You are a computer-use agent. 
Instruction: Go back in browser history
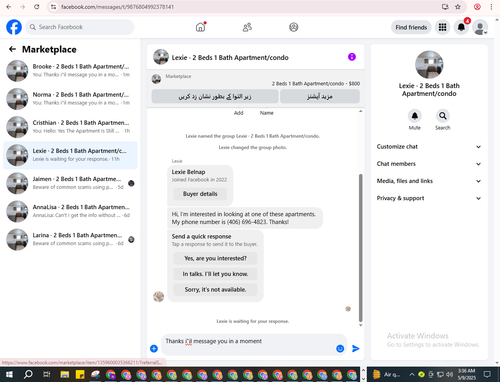[x=9, y=7]
